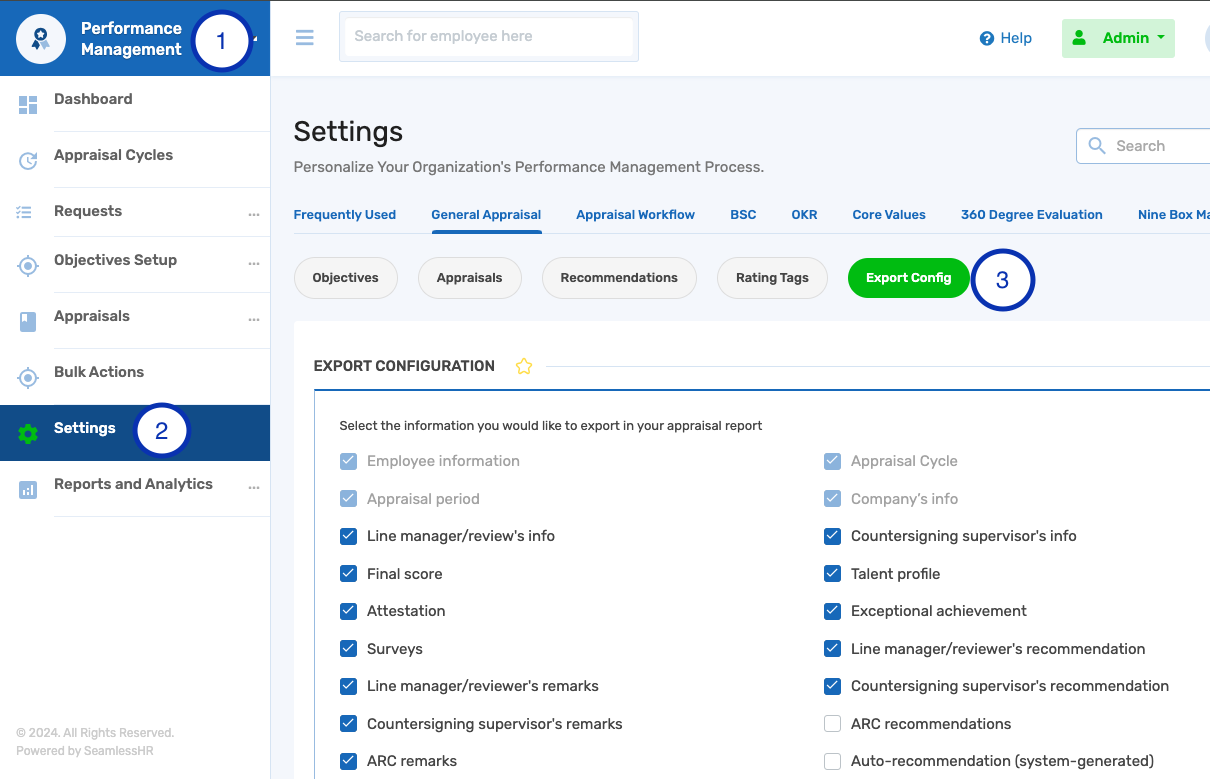Focus the Search for employee field
This screenshot has height=779, width=1210.
pos(489,37)
